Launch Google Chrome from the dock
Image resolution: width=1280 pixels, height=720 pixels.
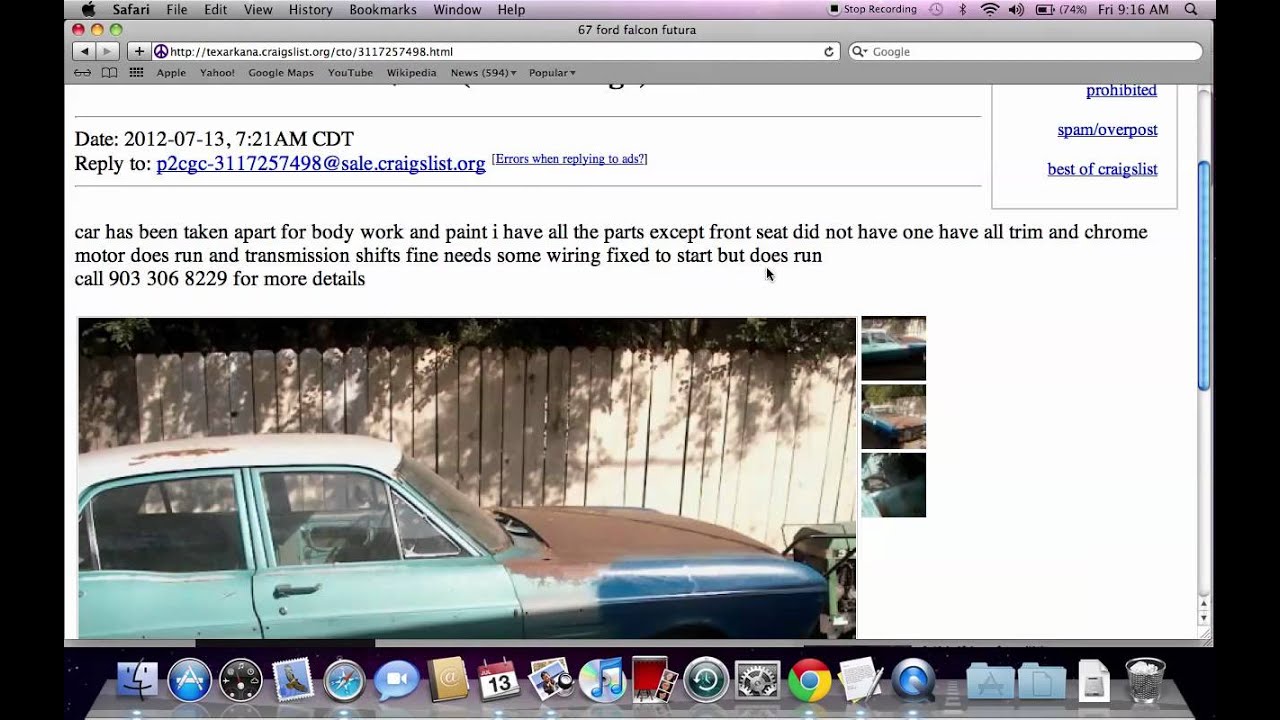coord(809,681)
